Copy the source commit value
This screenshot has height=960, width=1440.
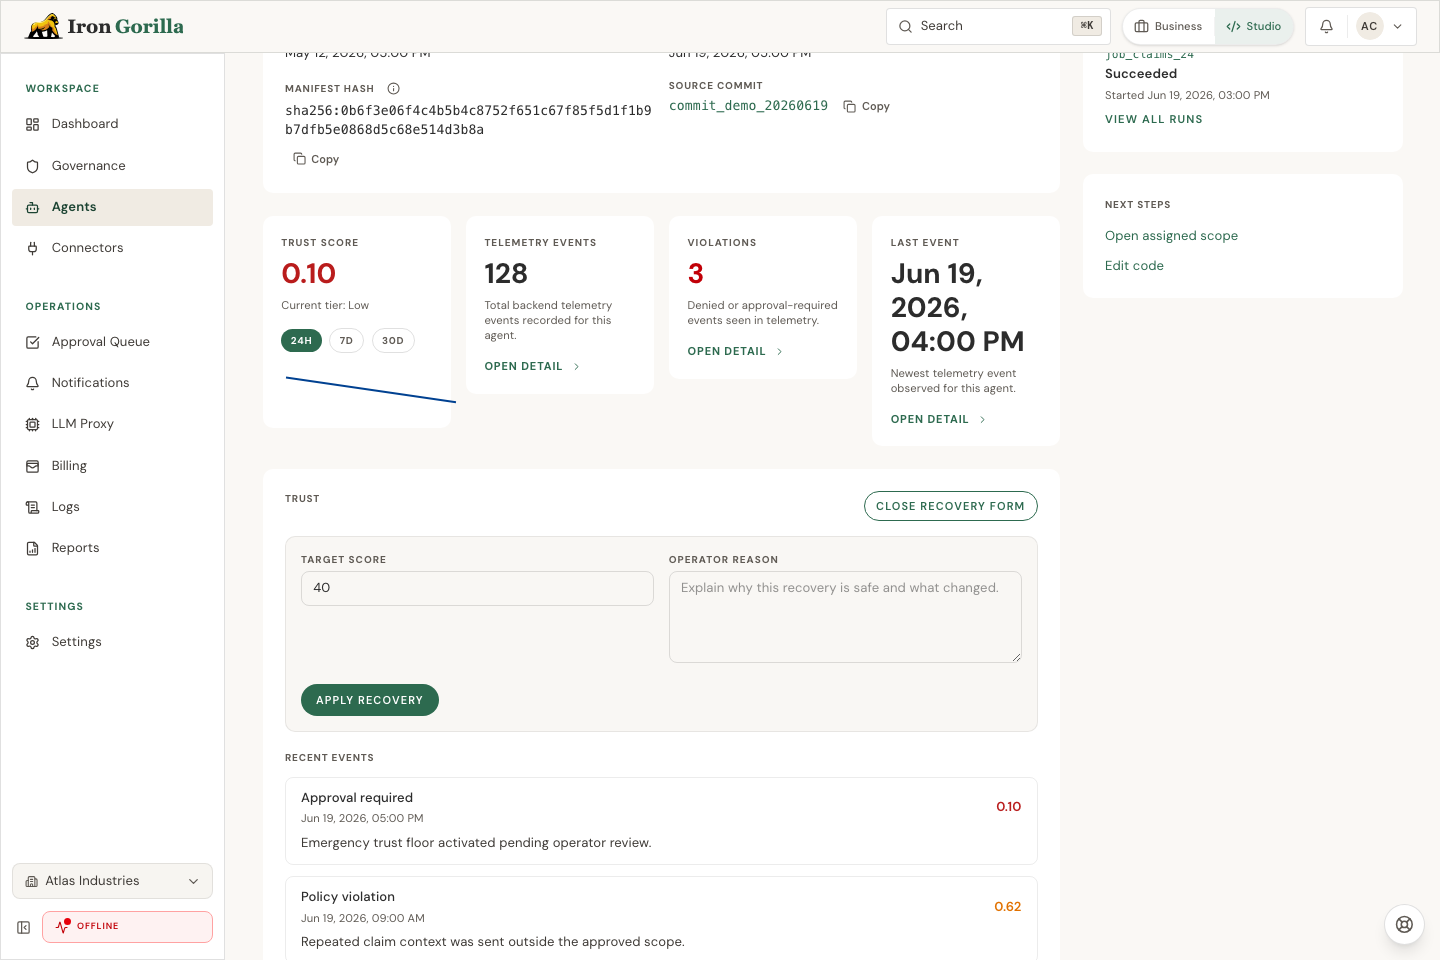tap(866, 106)
